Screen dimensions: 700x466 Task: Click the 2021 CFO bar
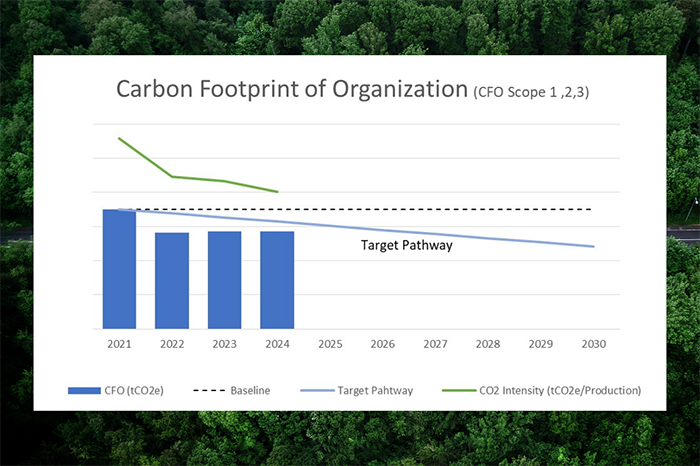click(119, 269)
